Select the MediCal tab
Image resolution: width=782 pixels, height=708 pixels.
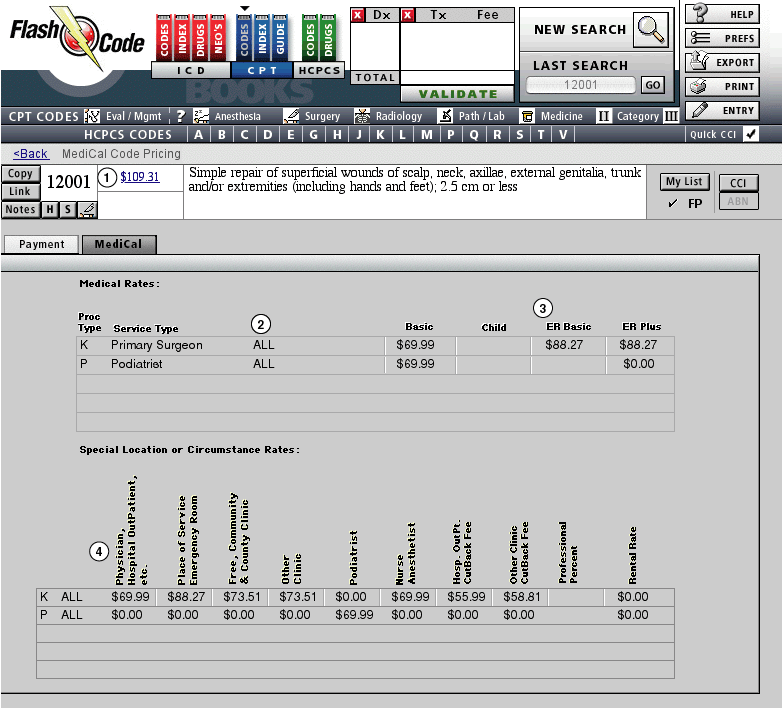point(119,244)
